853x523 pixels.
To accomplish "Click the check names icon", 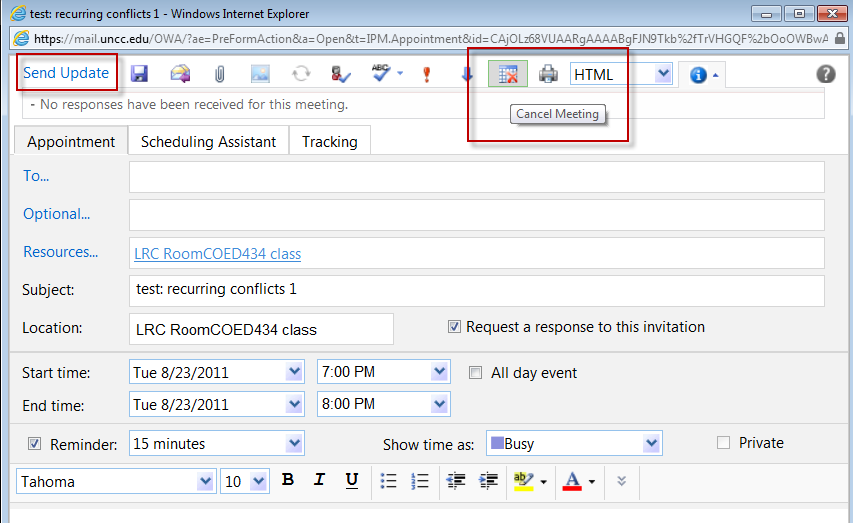I will pyautogui.click(x=341, y=74).
